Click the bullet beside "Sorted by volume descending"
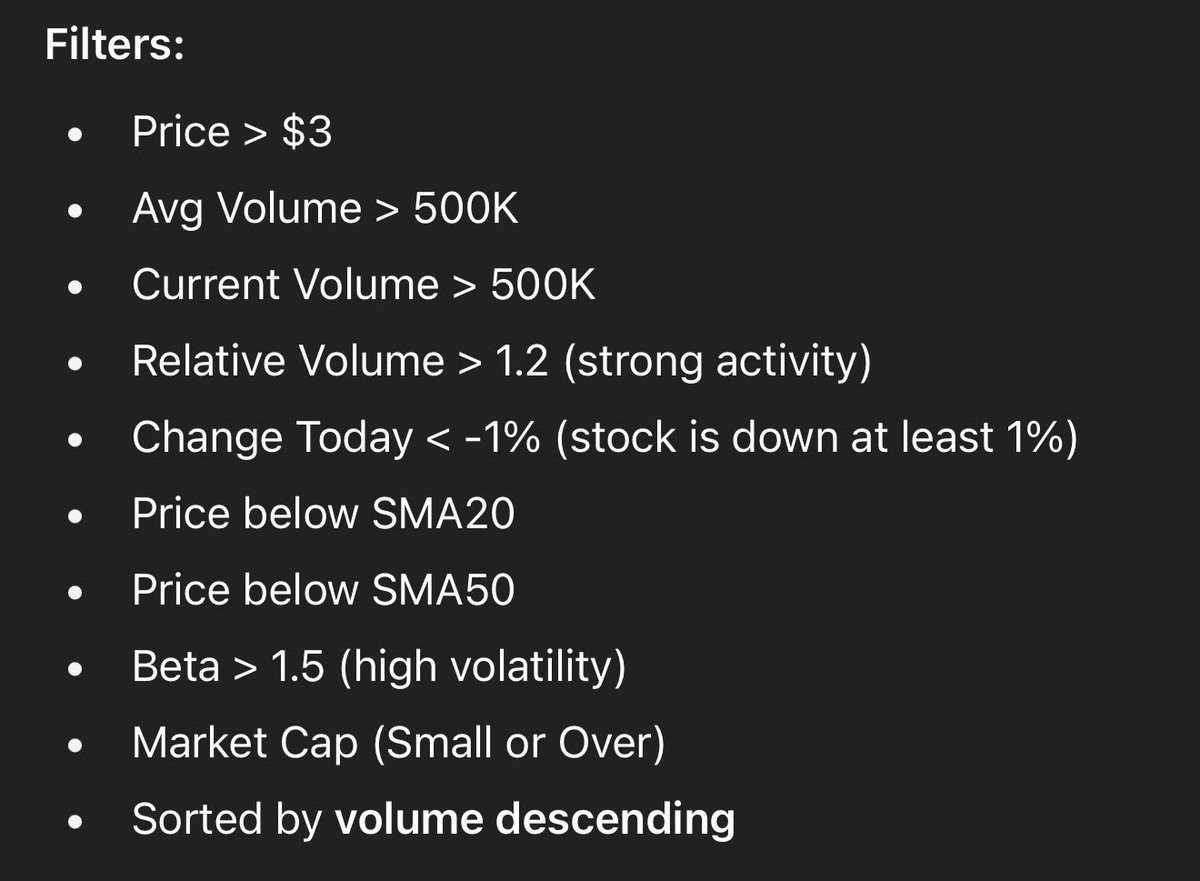The height and width of the screenshot is (881, 1200). pos(75,823)
